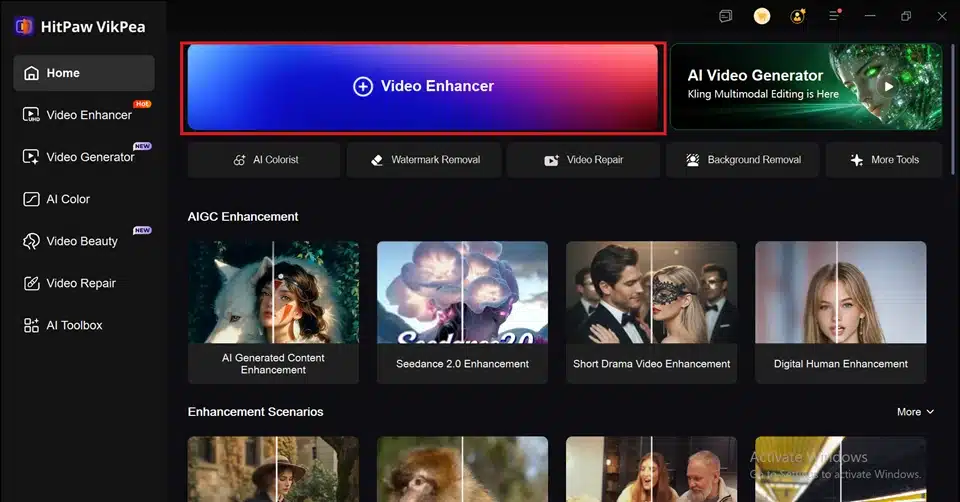The image size is (960, 502).
Task: Expand the More dropdown in Enhancement Scenarios
Action: 915,412
